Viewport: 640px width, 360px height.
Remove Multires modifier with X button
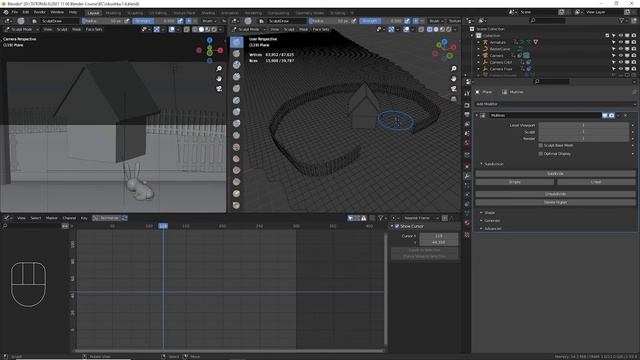pos(625,116)
